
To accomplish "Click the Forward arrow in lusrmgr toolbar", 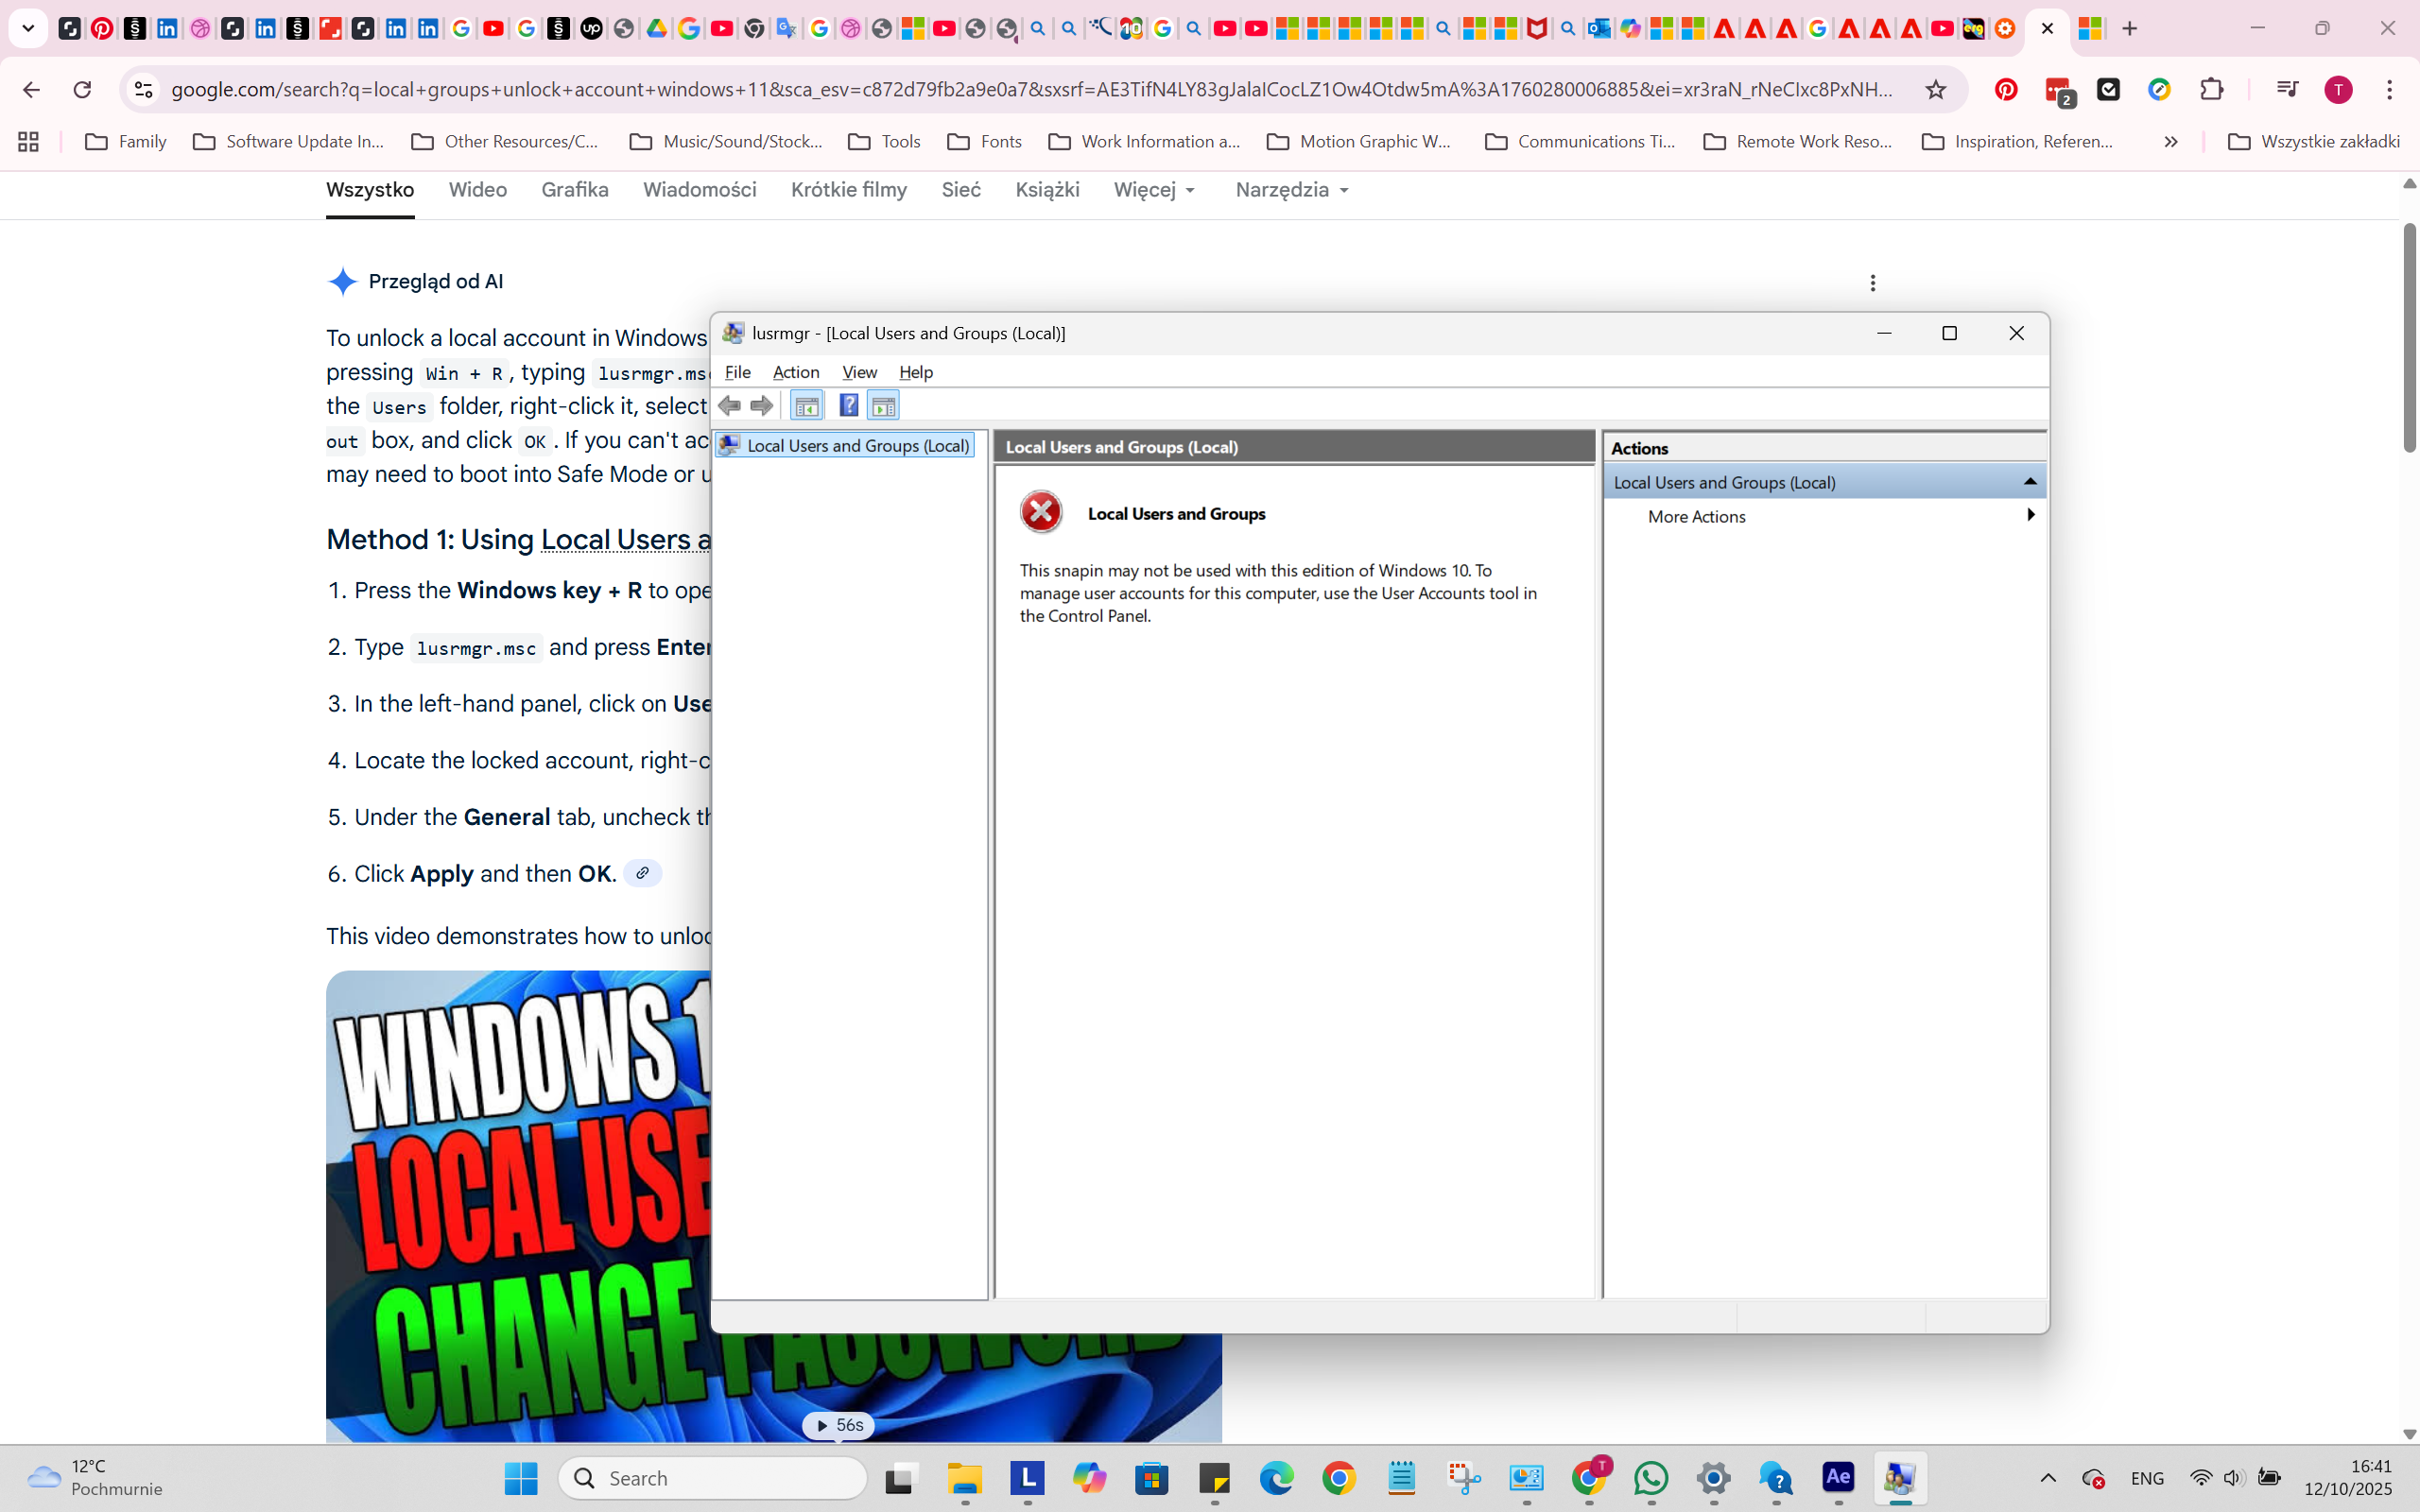I will (762, 405).
